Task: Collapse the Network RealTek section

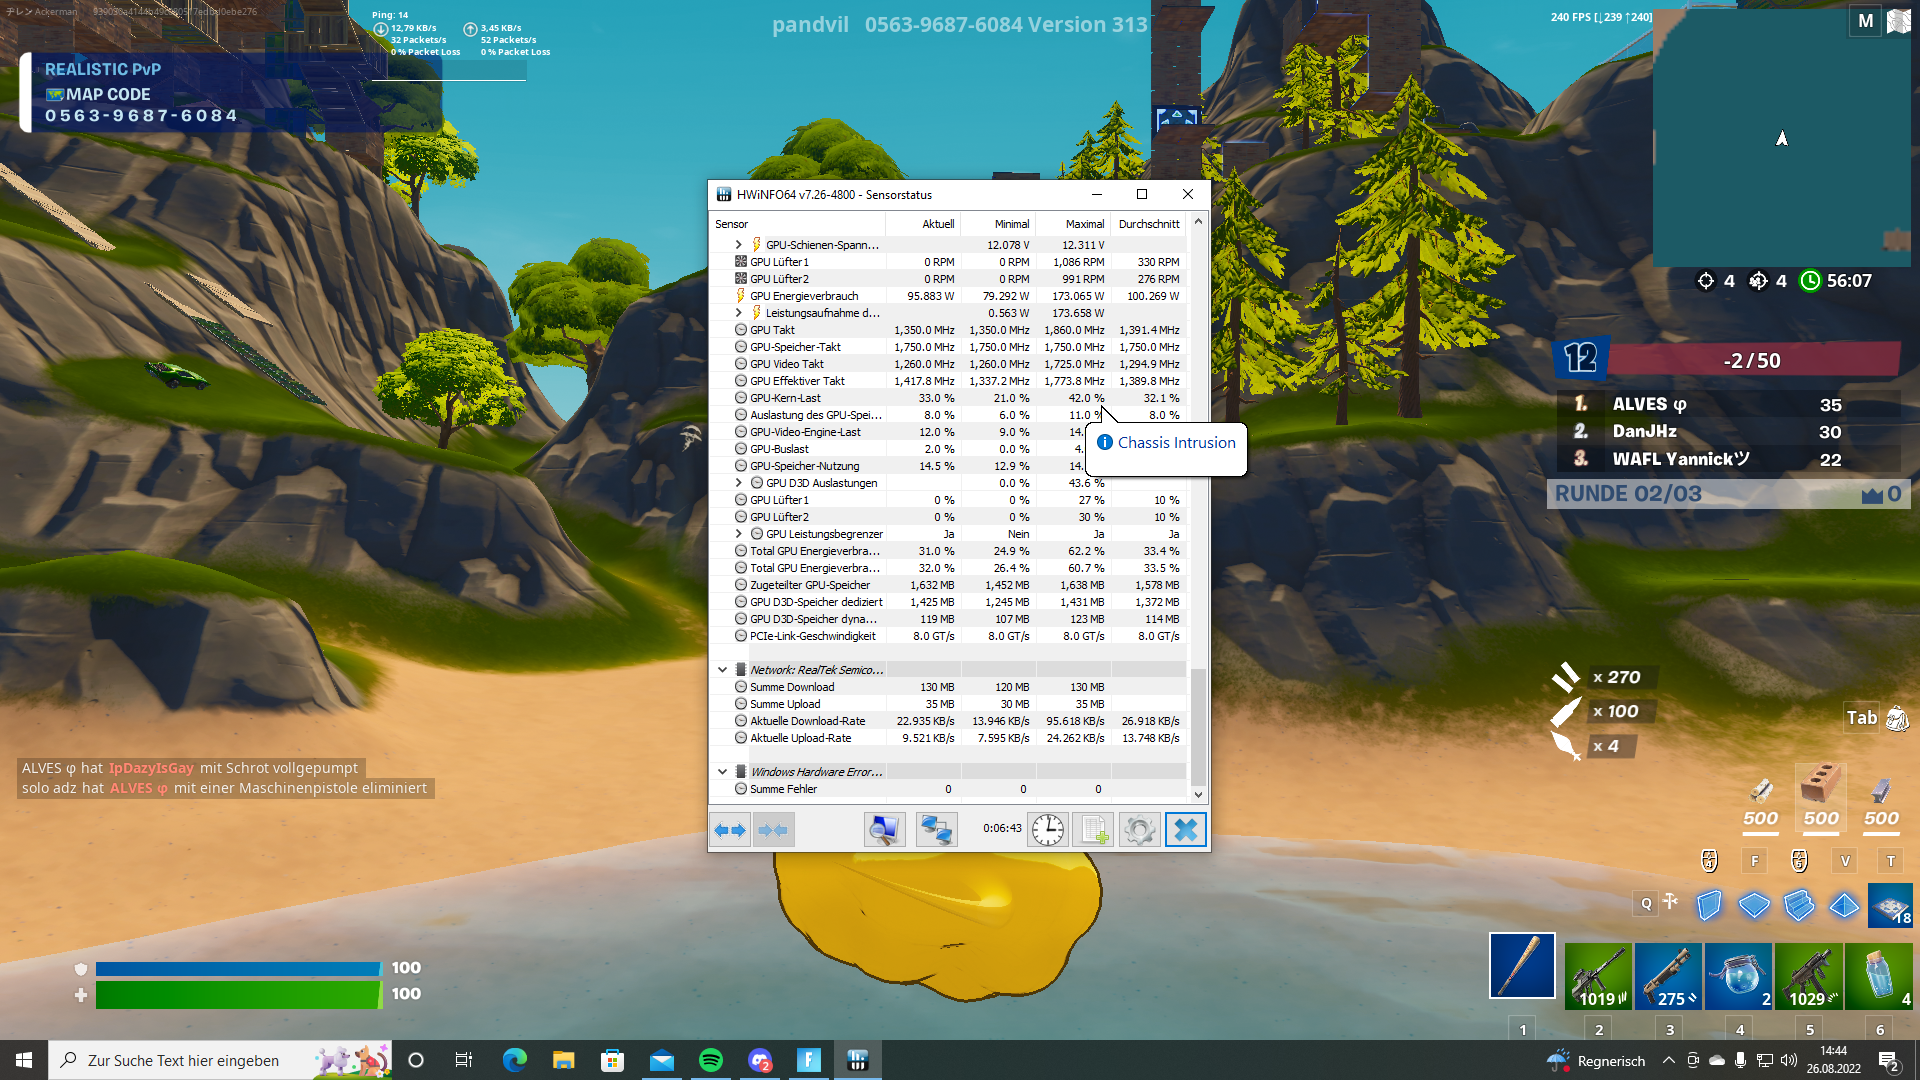Action: [722, 670]
